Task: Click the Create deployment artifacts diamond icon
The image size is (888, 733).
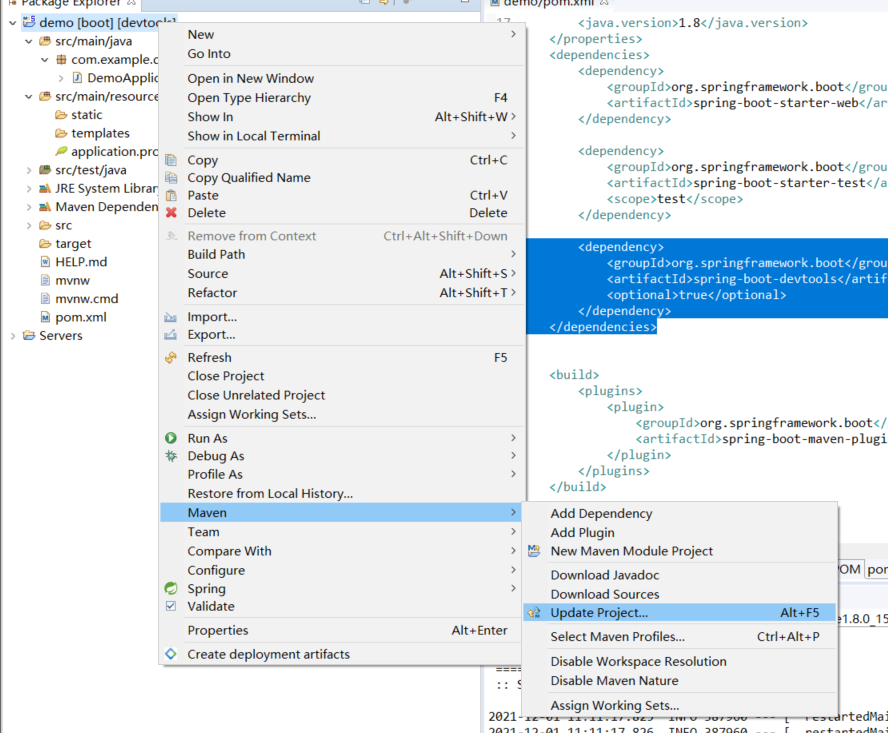Action: [170, 652]
